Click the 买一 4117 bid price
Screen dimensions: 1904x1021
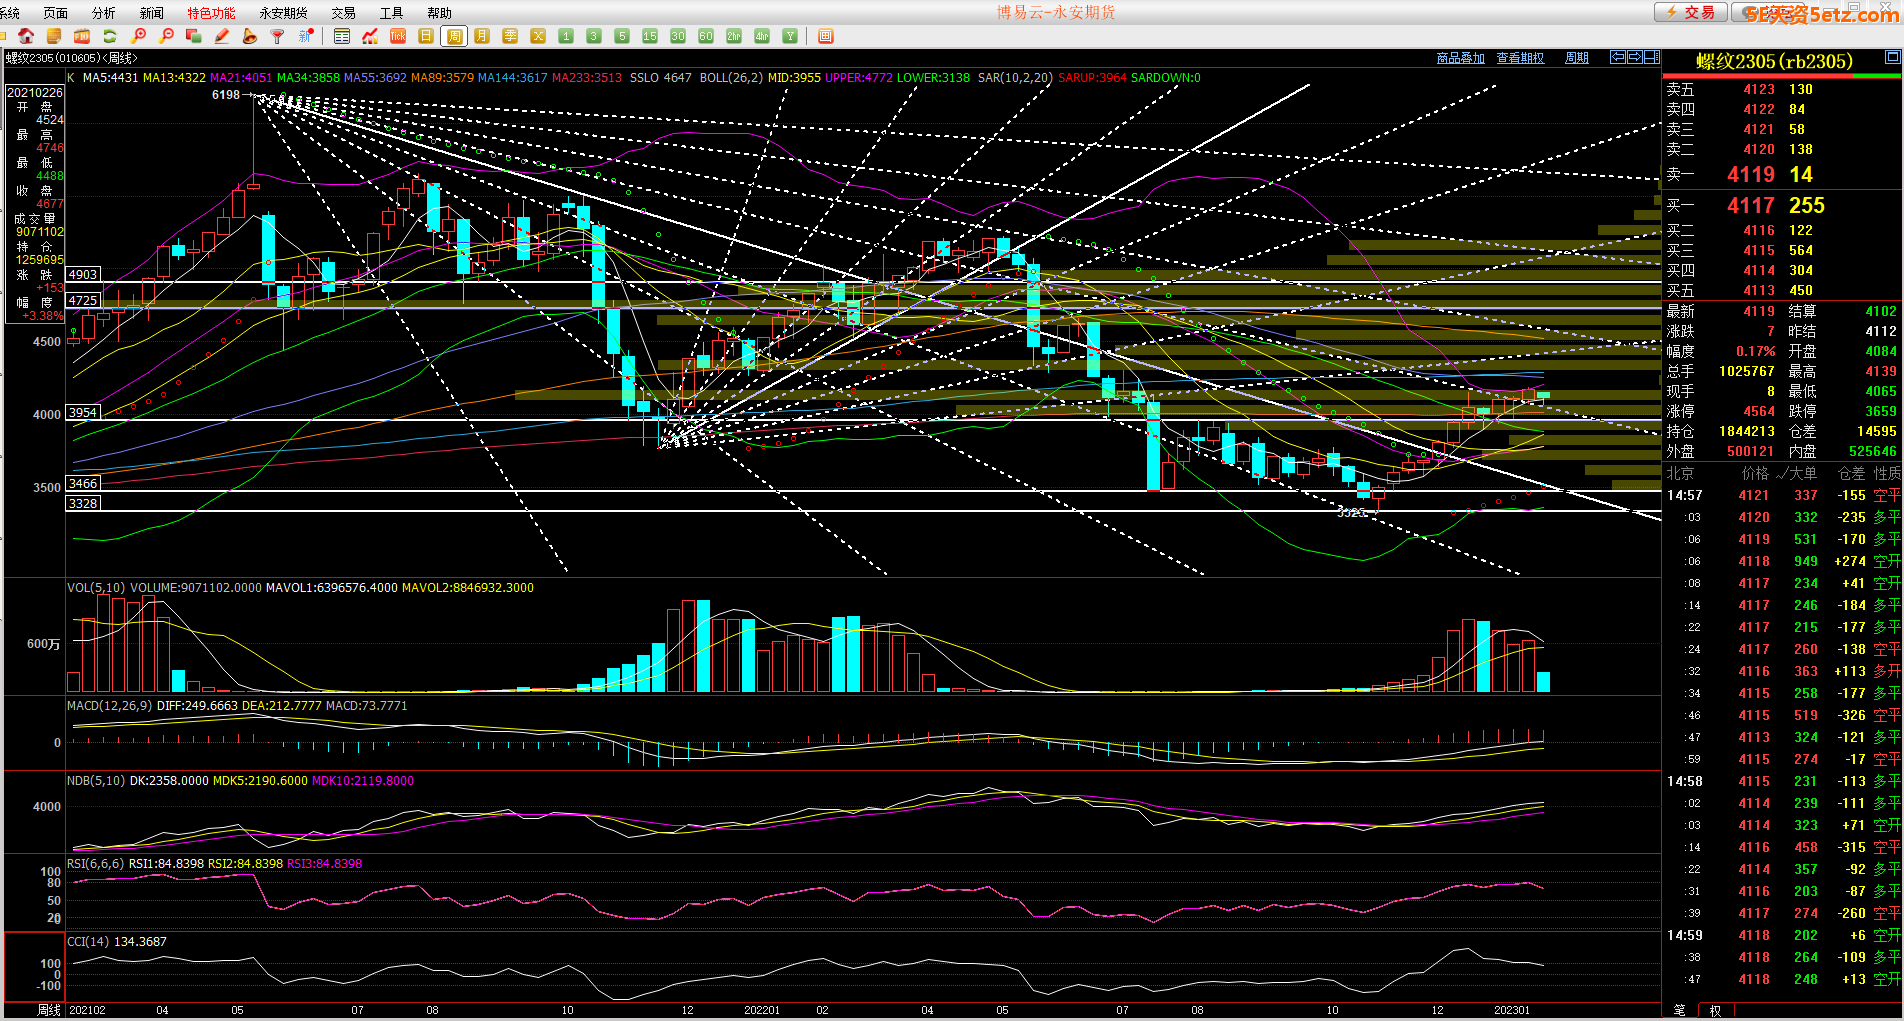coord(1751,206)
